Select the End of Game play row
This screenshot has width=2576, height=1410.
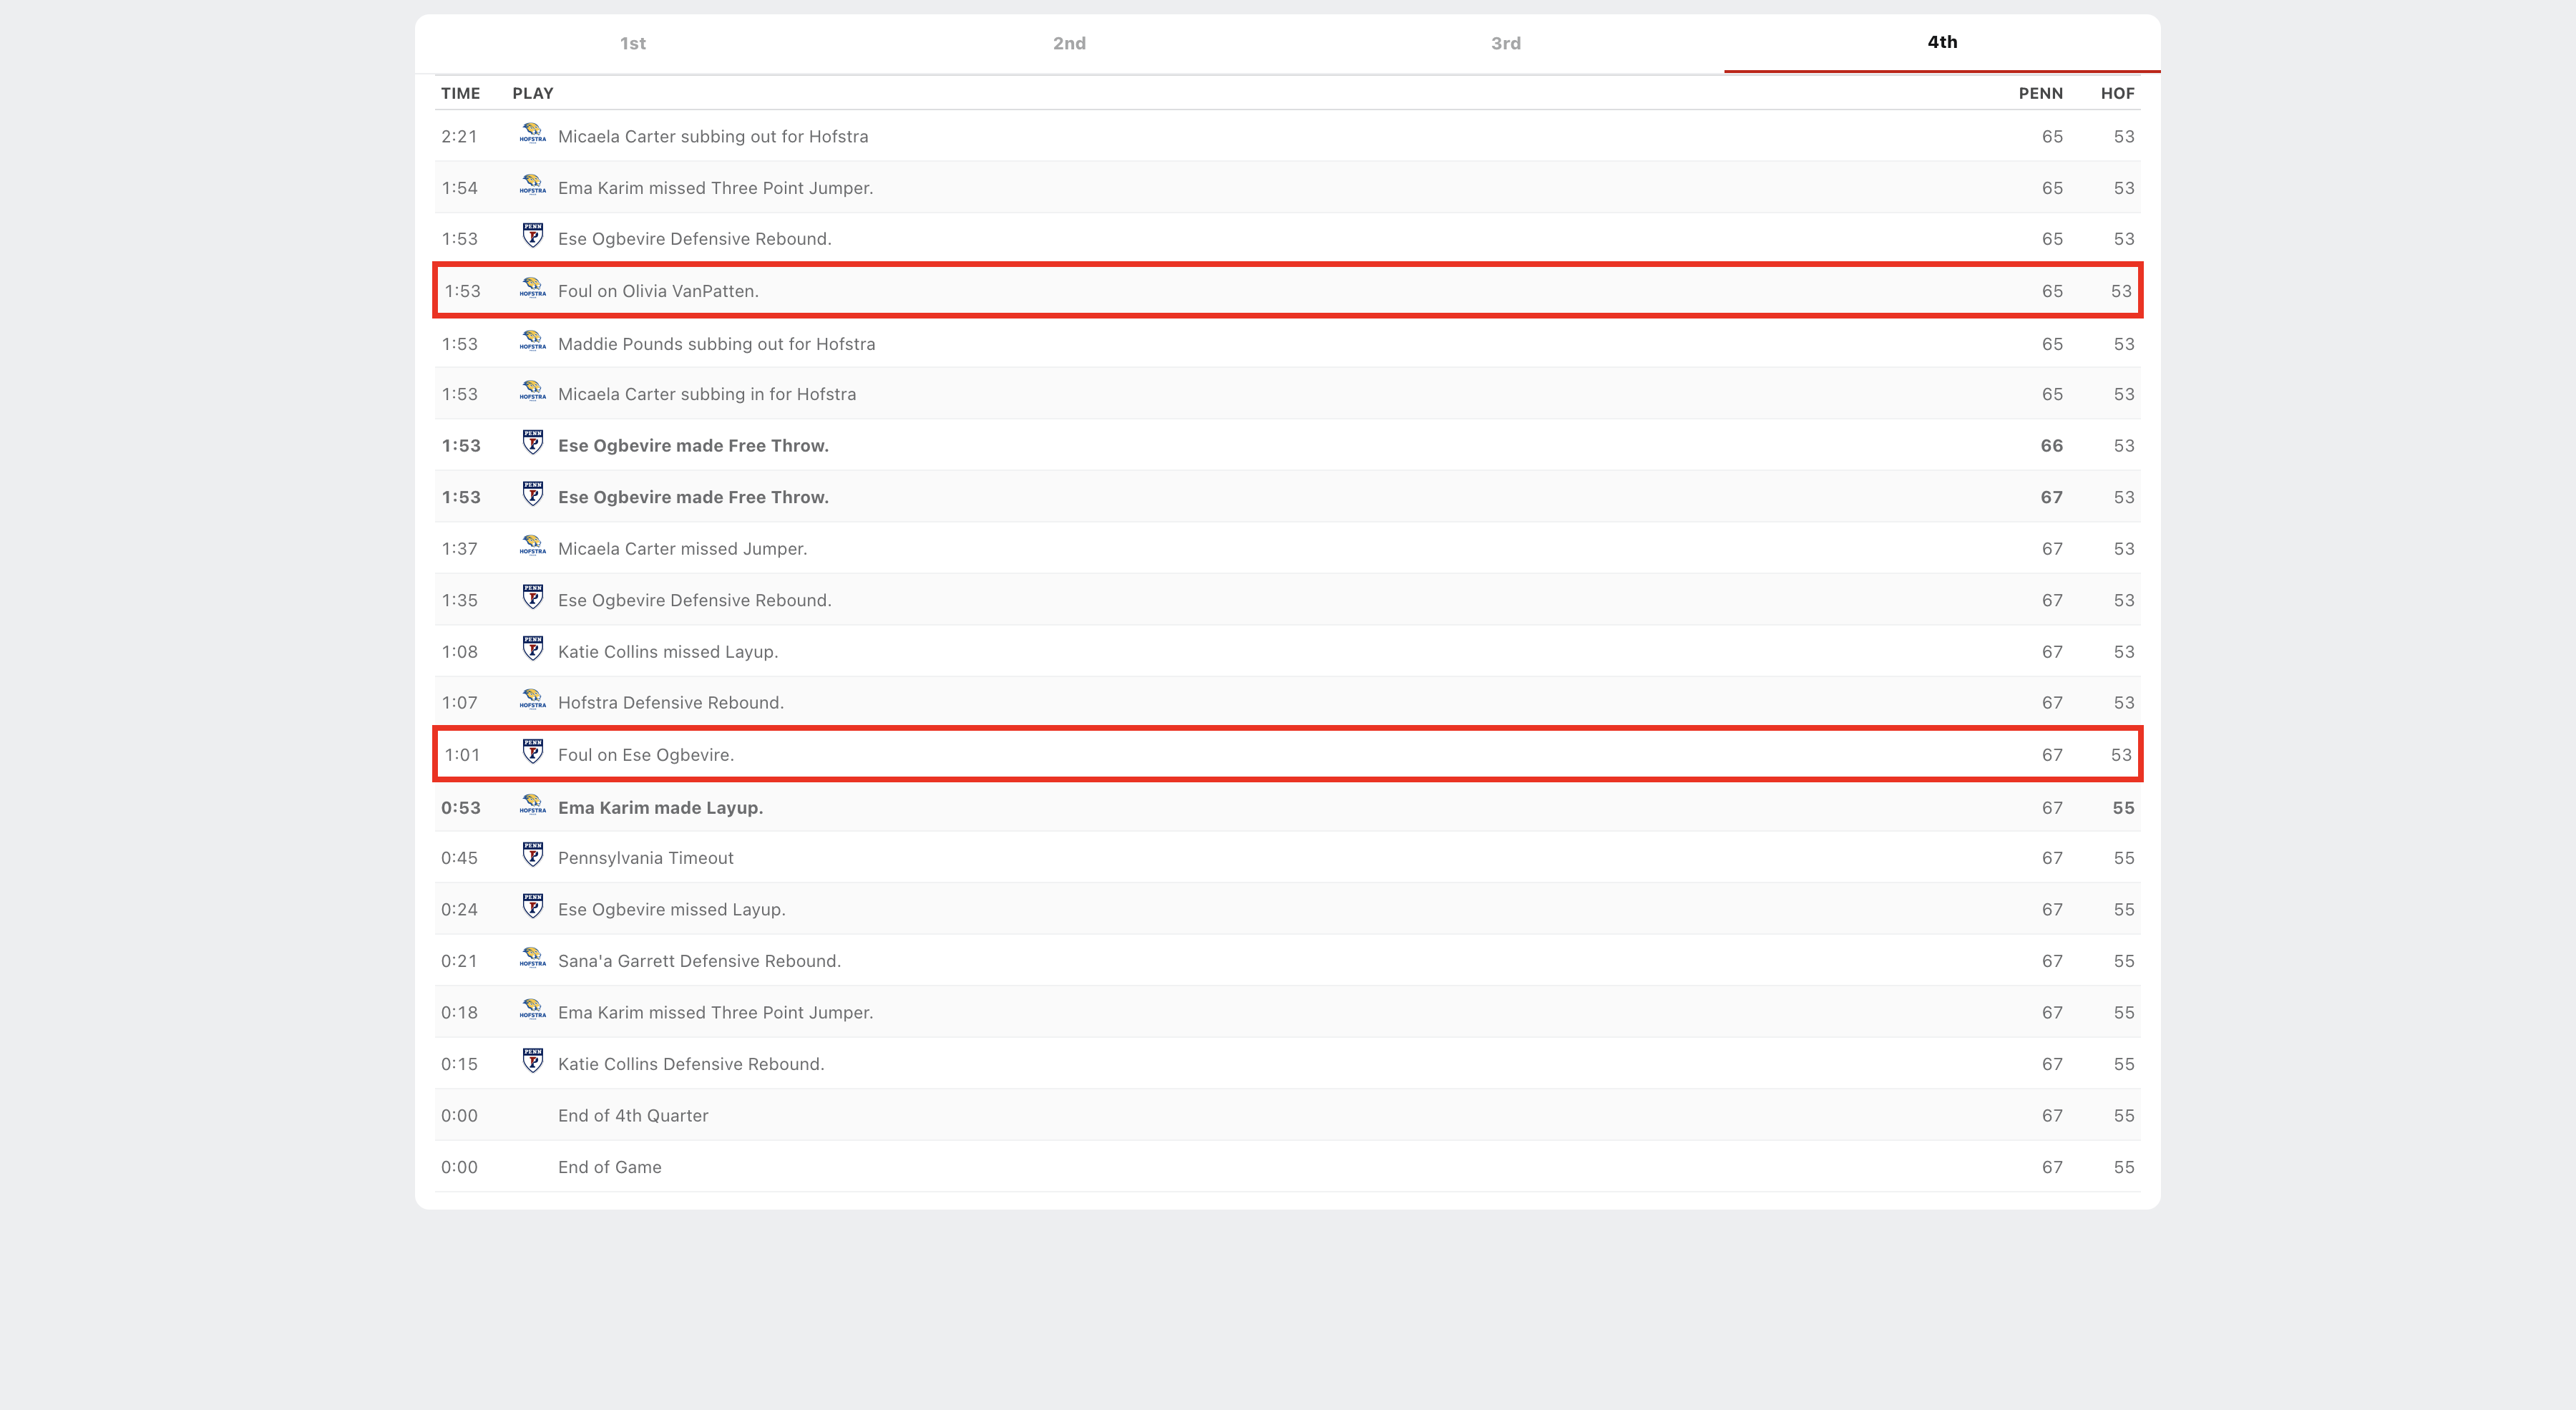point(609,1167)
